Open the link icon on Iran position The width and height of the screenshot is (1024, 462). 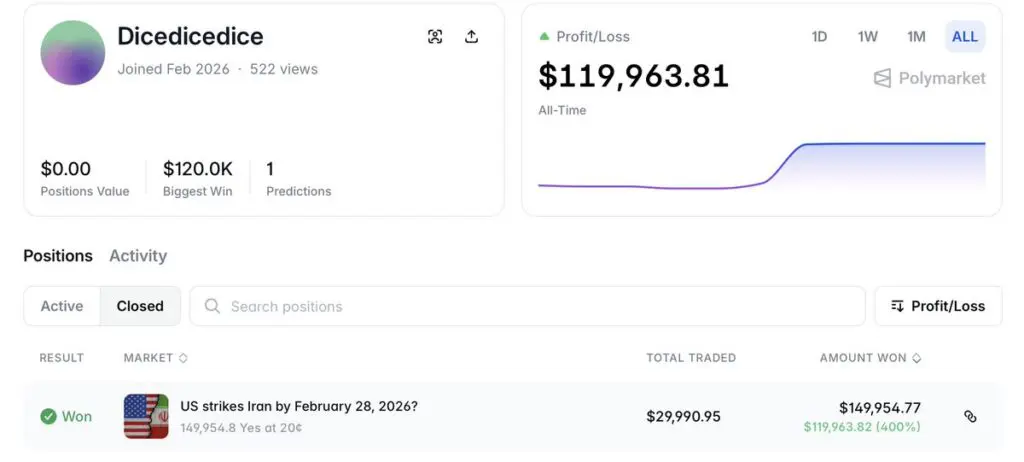(970, 416)
